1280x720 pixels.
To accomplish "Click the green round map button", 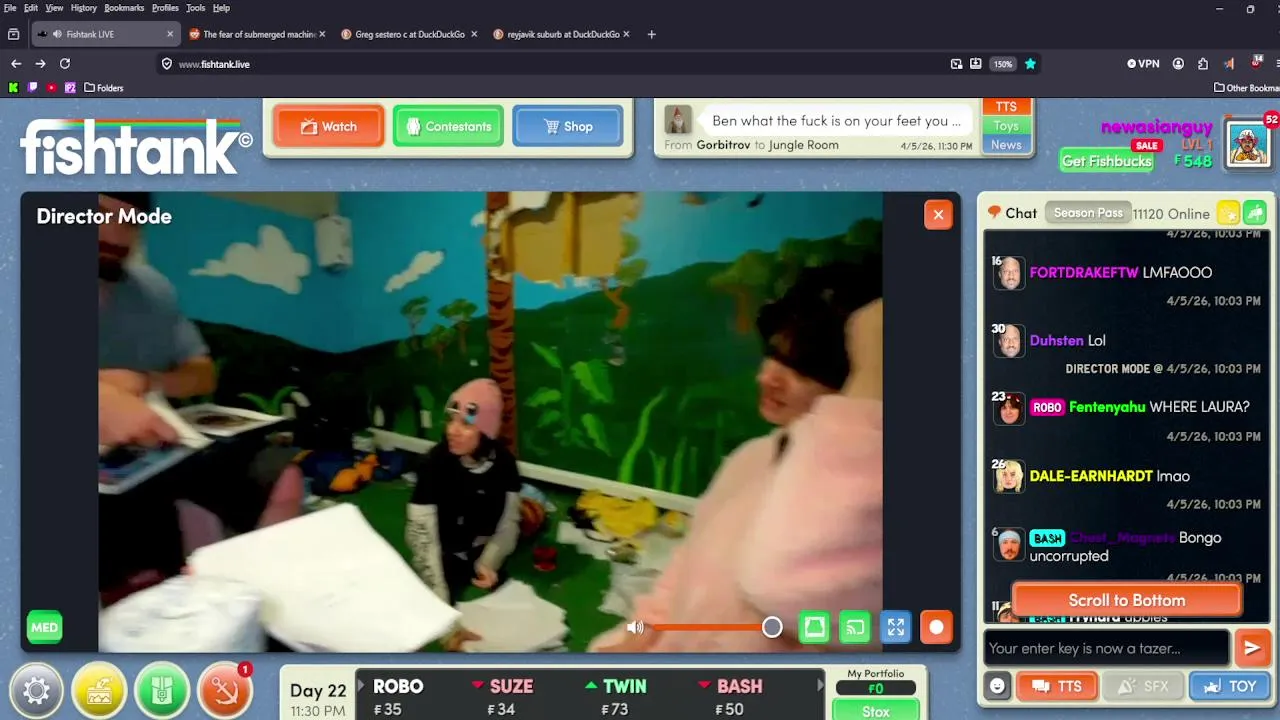I will (x=162, y=691).
